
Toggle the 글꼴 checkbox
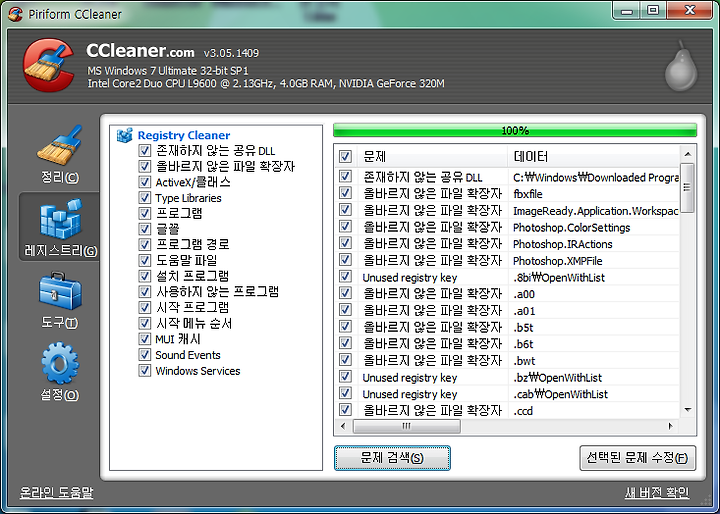click(145, 229)
